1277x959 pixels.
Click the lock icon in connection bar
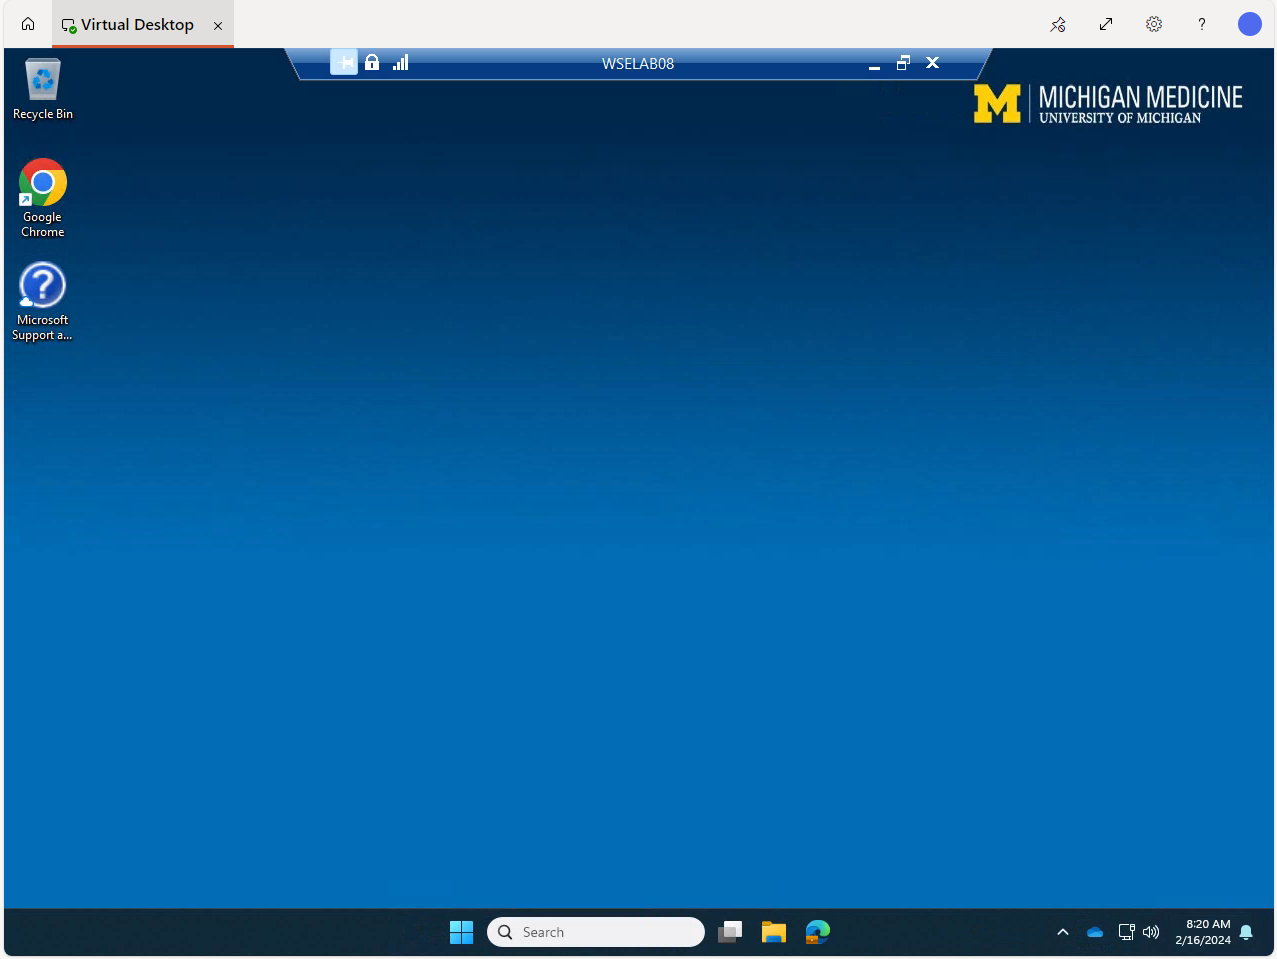(x=372, y=63)
